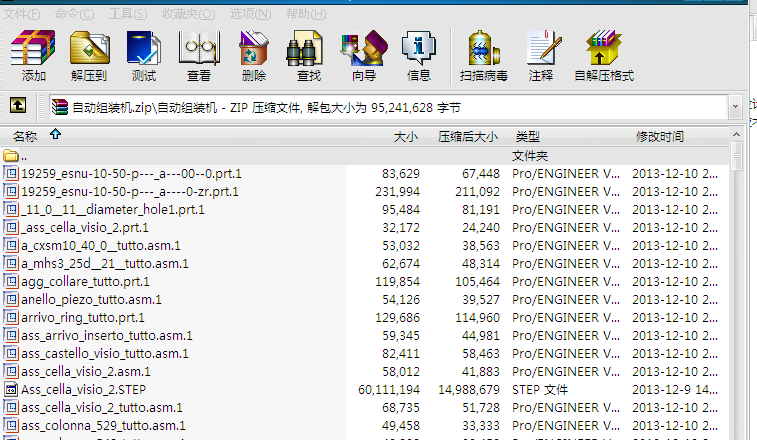The image size is (757, 440).
Task: Select 19259_esnu-10-50-p---_a----0-zr.prt.1
Action: [130, 192]
